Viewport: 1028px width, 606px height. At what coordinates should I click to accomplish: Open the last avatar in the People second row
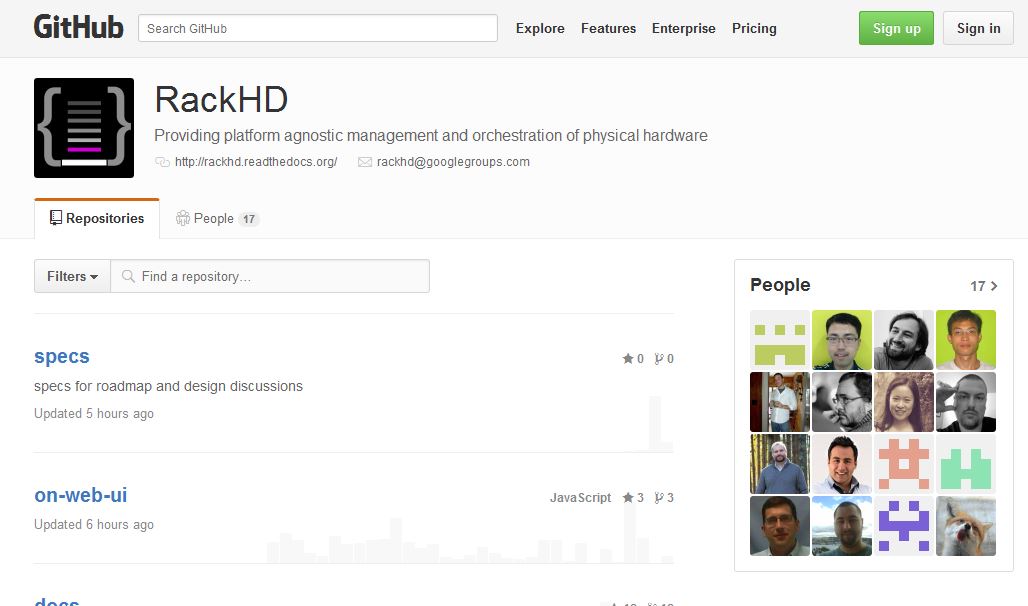tap(966, 402)
